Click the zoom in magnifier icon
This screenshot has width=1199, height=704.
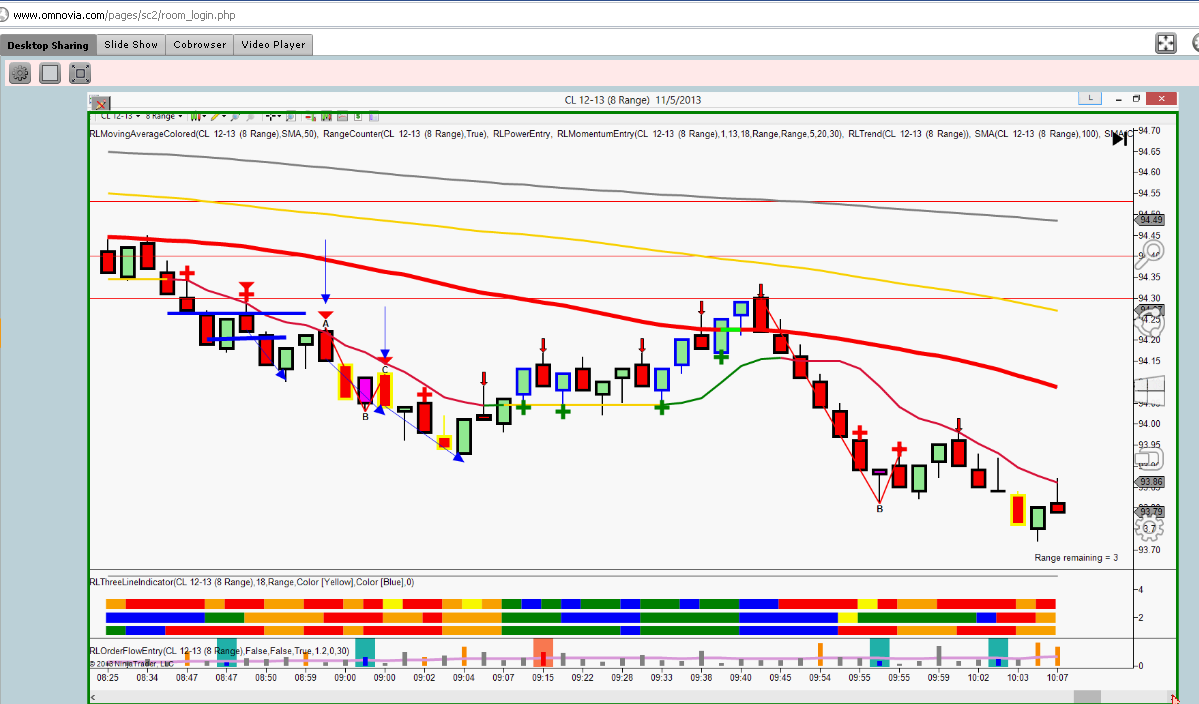pos(234,117)
